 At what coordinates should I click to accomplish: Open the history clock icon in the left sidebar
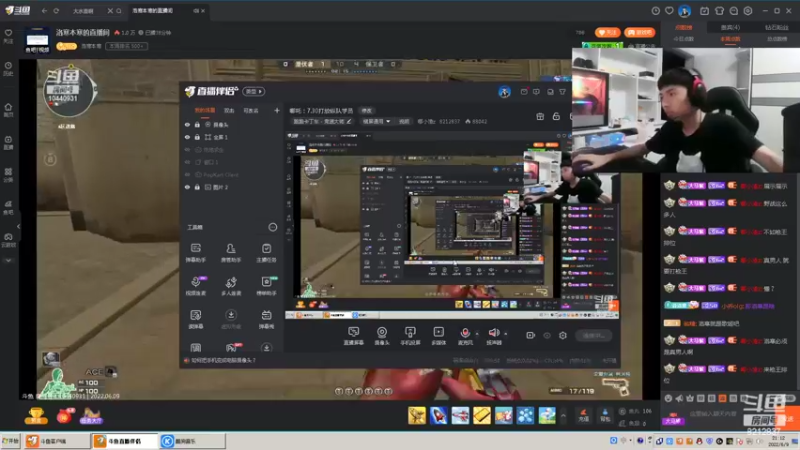tap(8, 68)
